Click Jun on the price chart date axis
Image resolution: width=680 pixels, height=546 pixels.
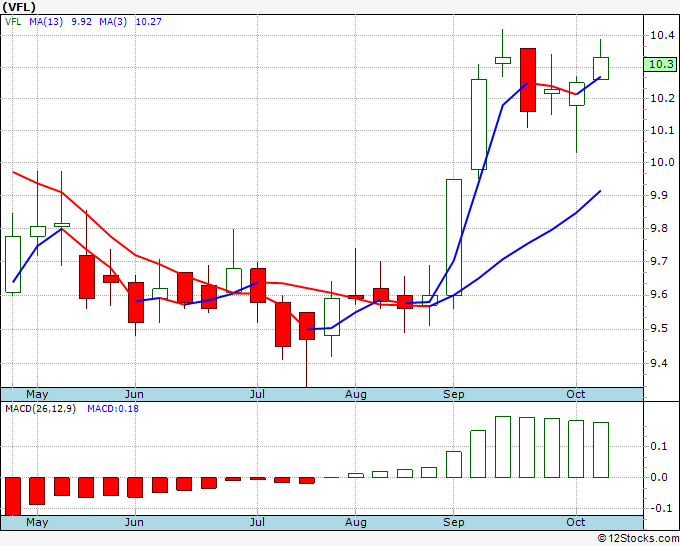coord(134,394)
